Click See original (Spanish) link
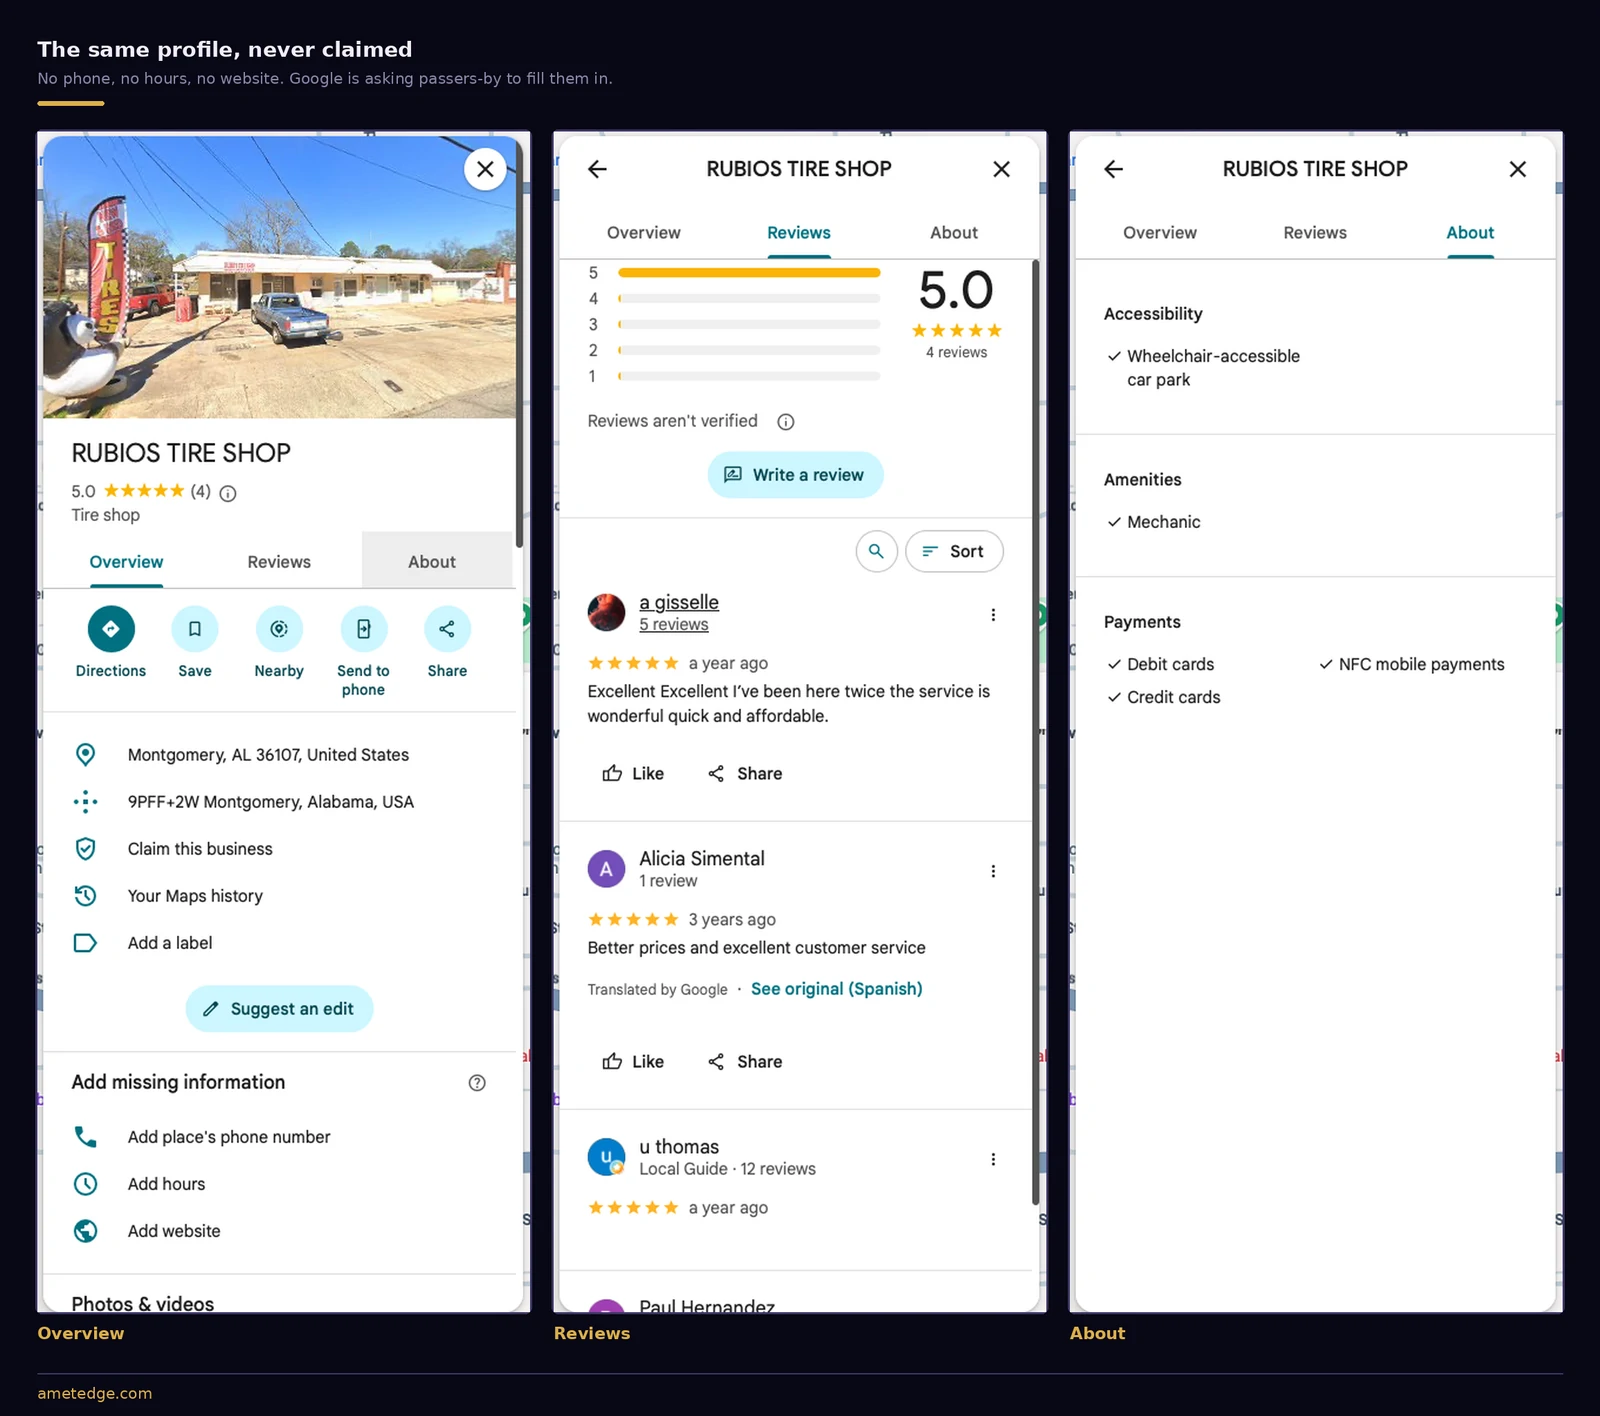Viewport: 1600px width, 1416px height. click(x=837, y=989)
